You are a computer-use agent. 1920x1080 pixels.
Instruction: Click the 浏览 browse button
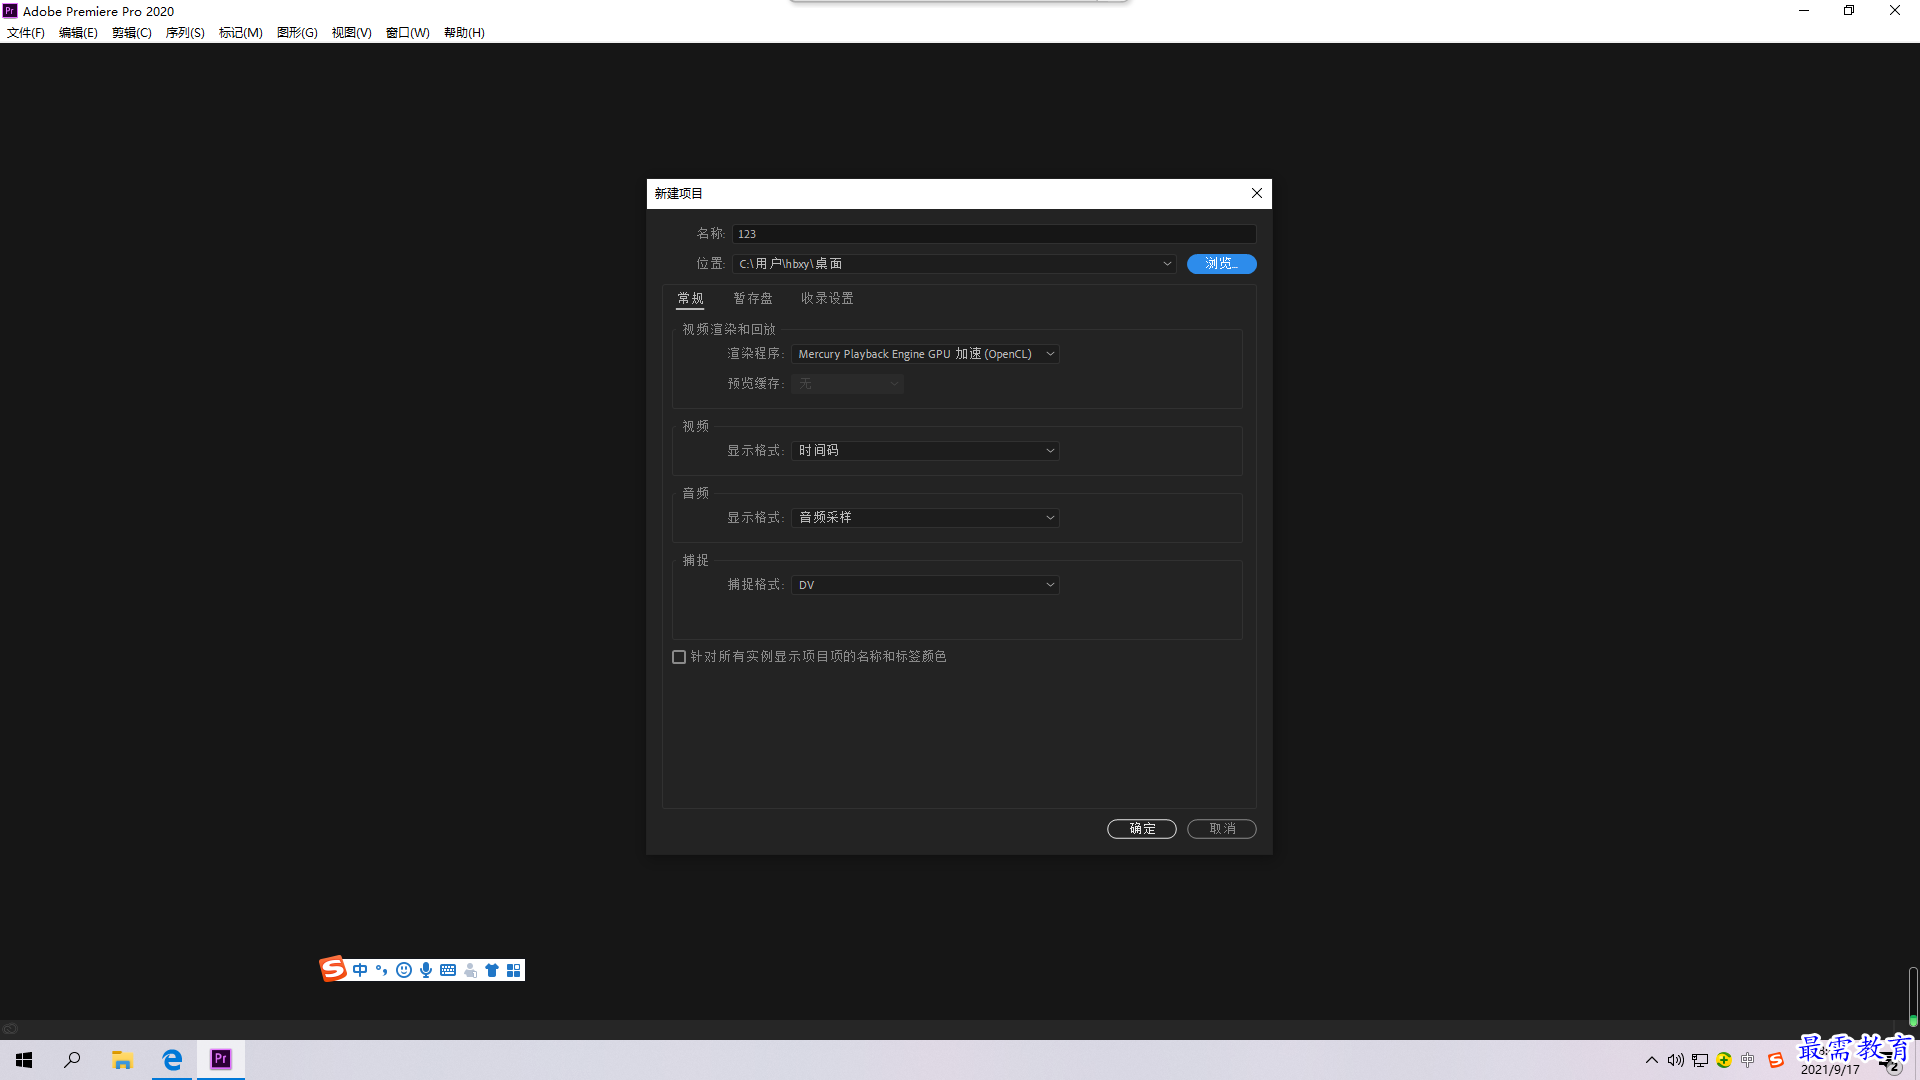click(x=1221, y=264)
